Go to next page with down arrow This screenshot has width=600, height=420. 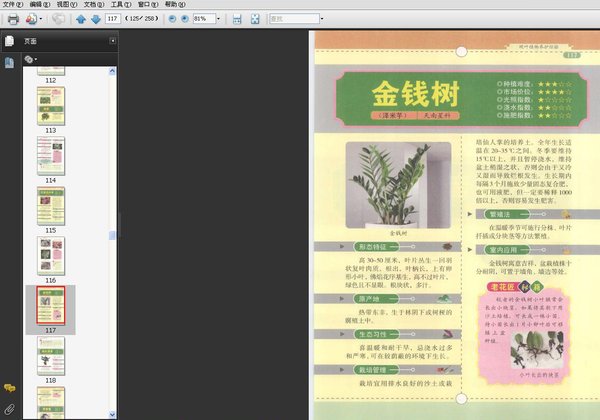tap(95, 19)
